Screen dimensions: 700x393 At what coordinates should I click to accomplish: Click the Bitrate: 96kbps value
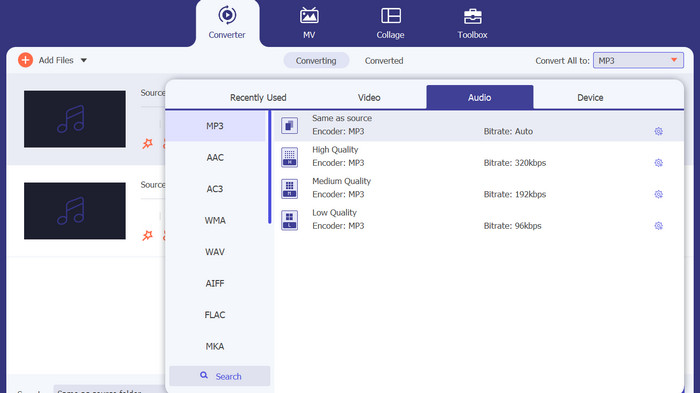(512, 226)
